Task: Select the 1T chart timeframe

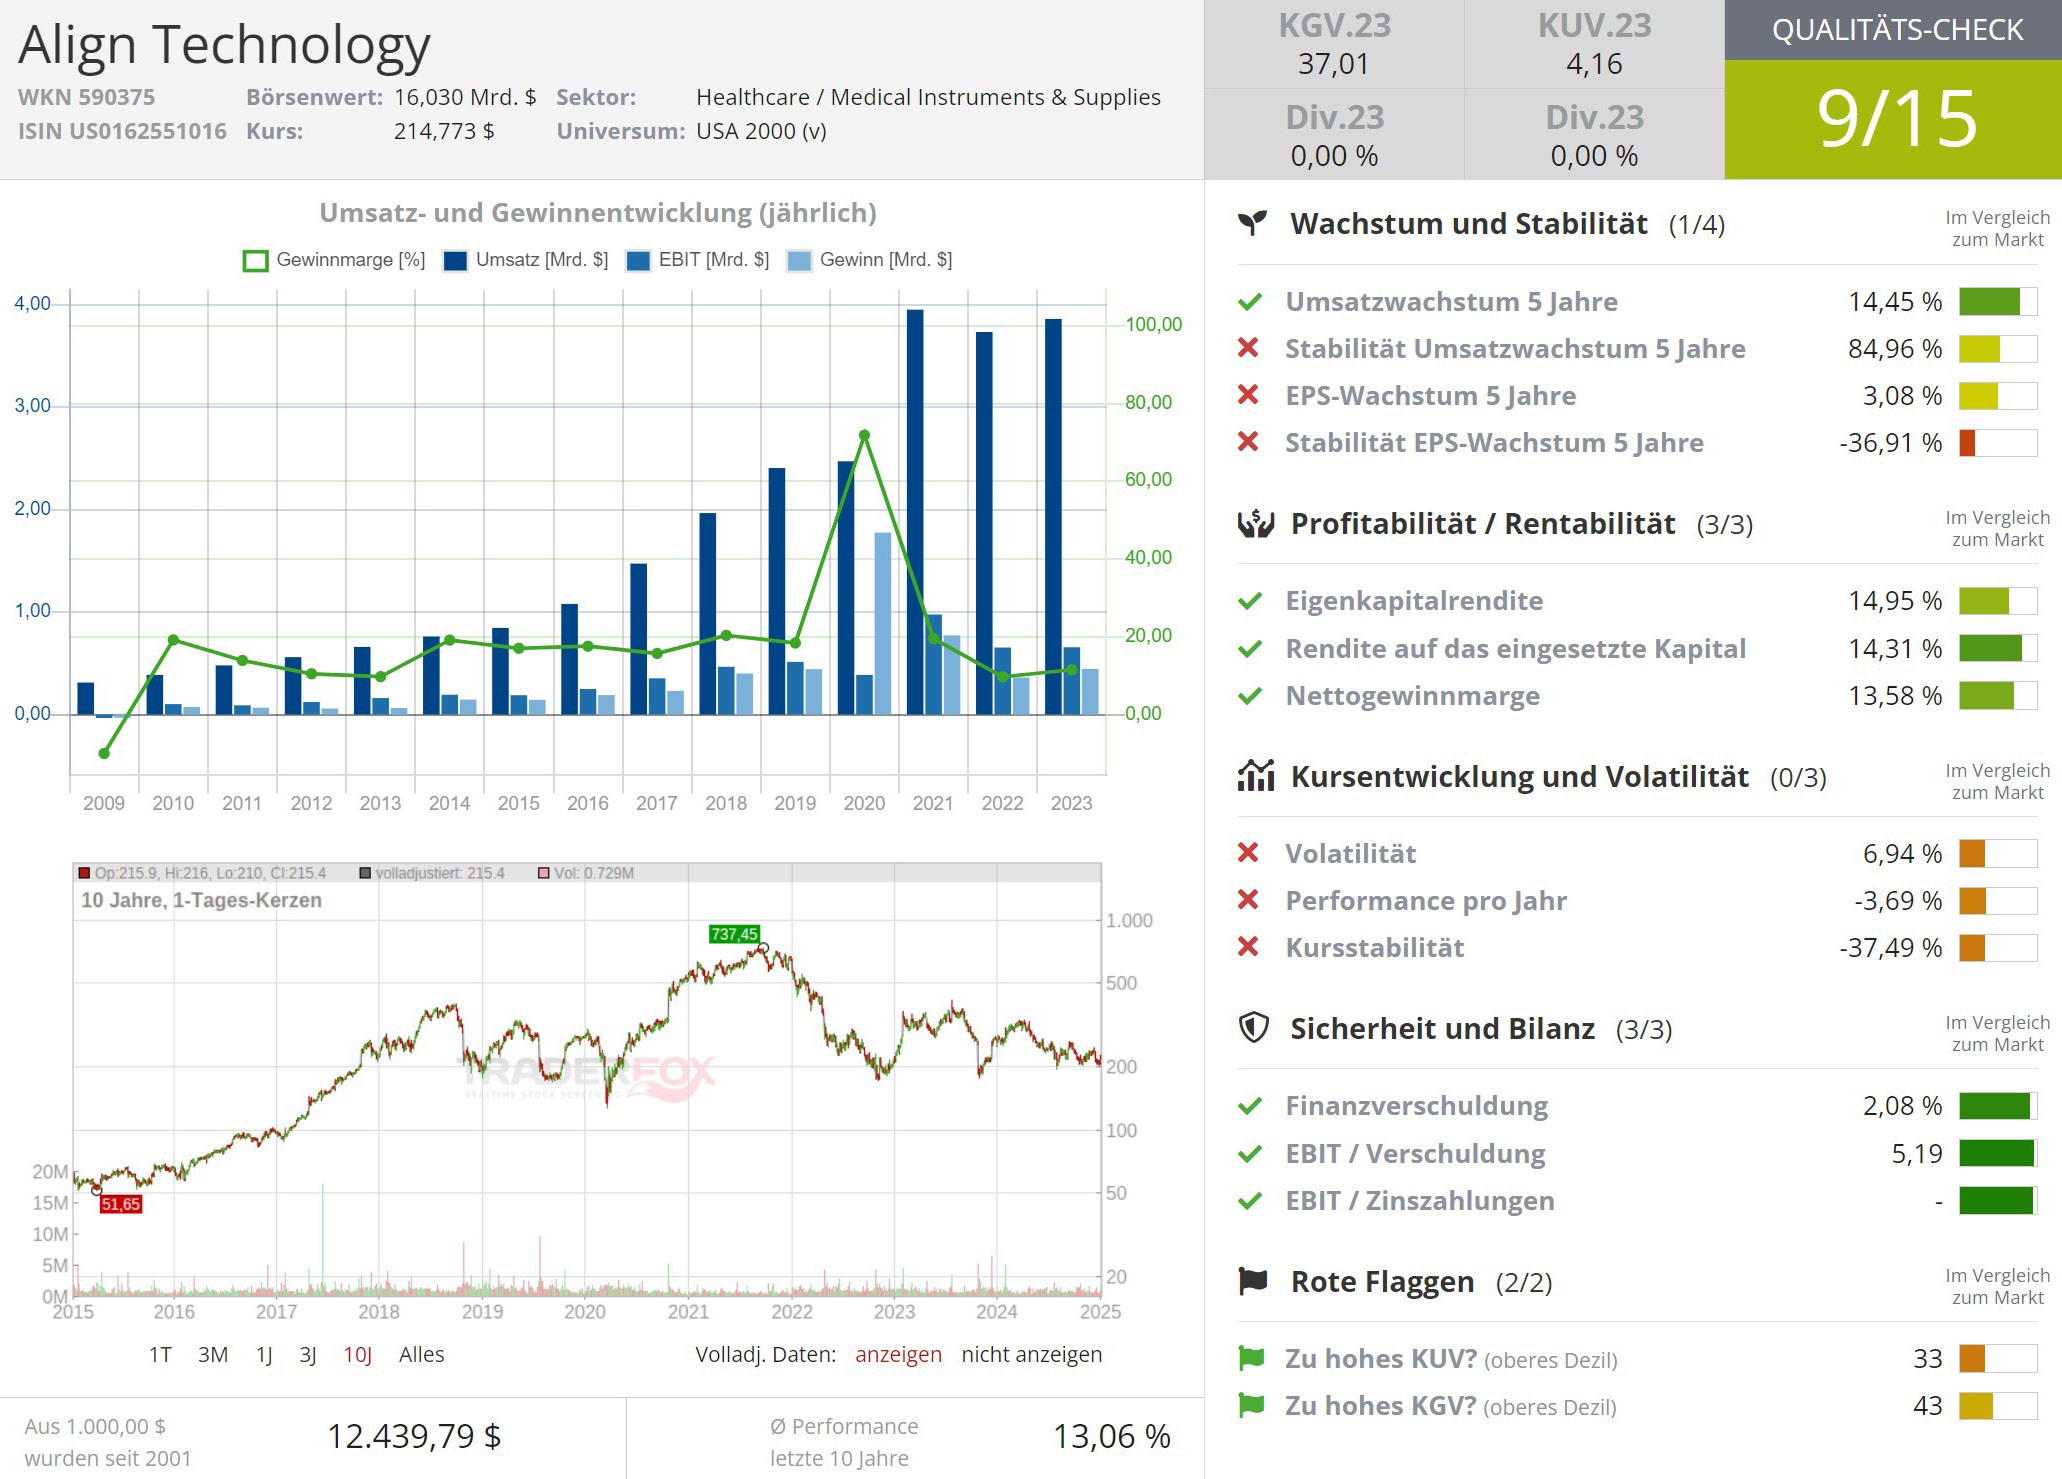Action: 160,1354
